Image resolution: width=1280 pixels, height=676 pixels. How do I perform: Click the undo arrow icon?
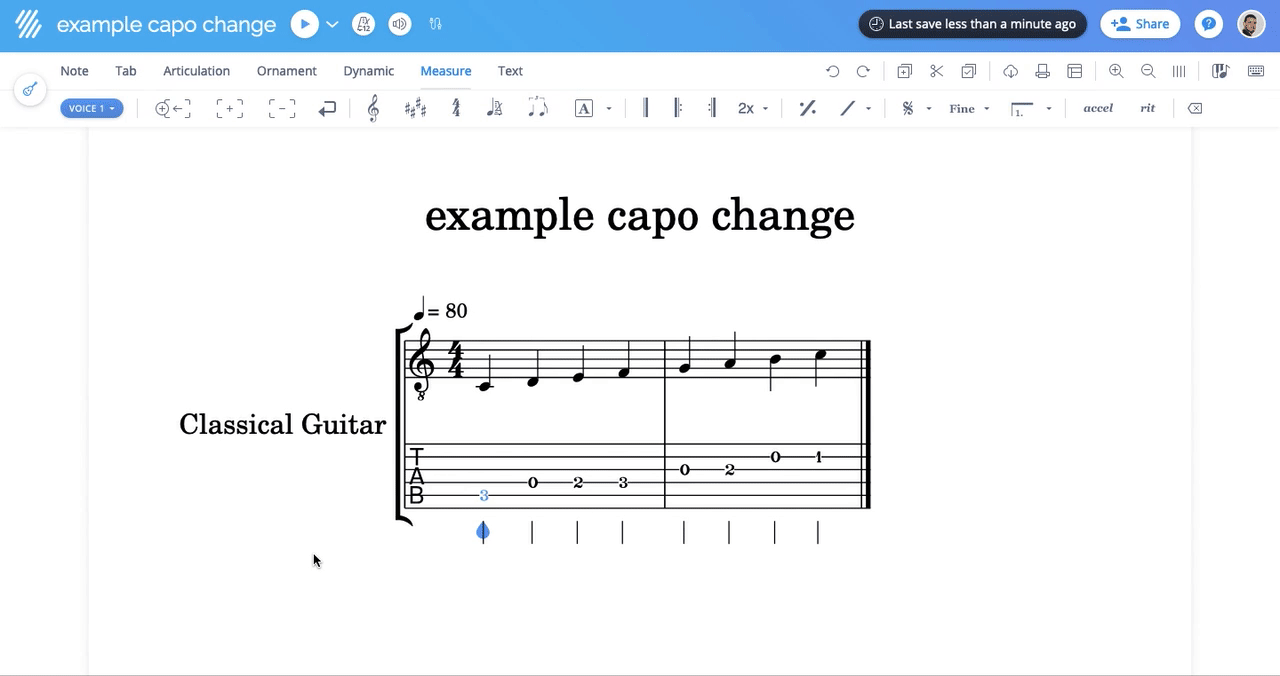click(832, 71)
